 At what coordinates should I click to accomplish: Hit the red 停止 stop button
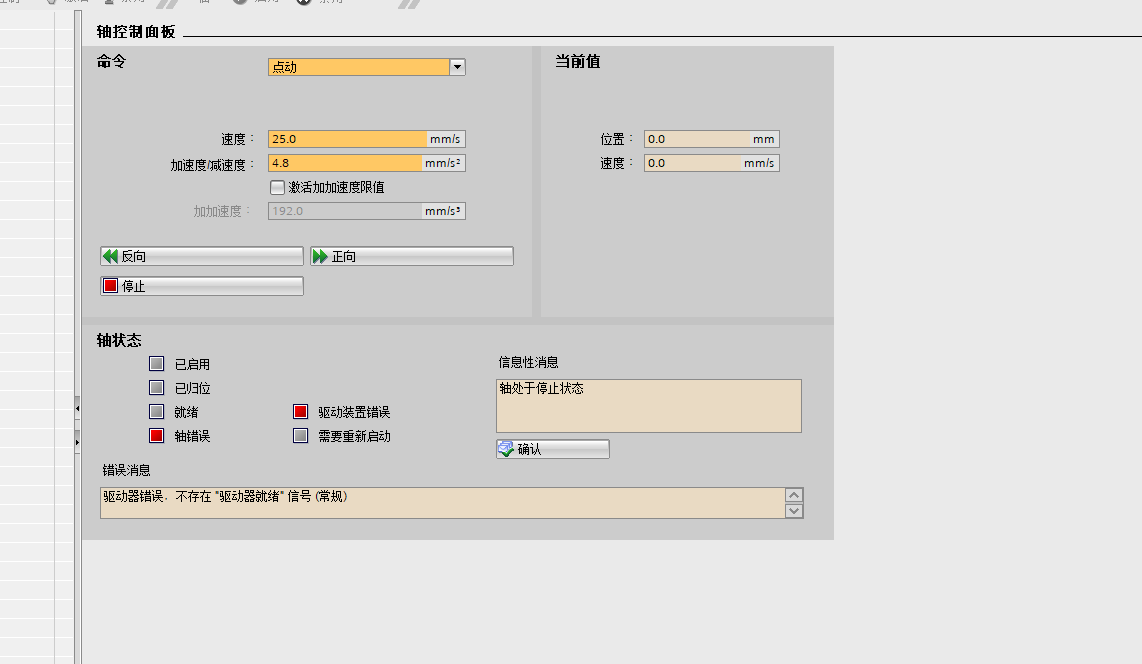(201, 287)
